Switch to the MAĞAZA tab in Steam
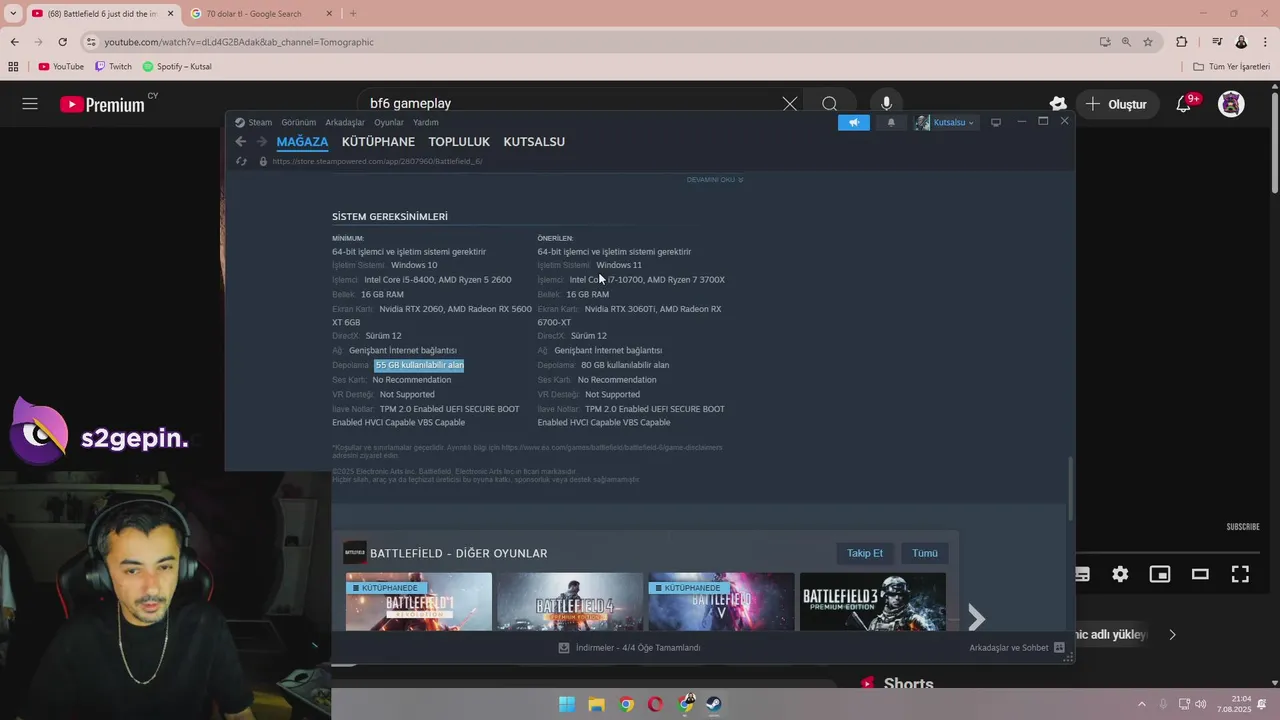Screen dimensions: 1280x720 point(302,142)
